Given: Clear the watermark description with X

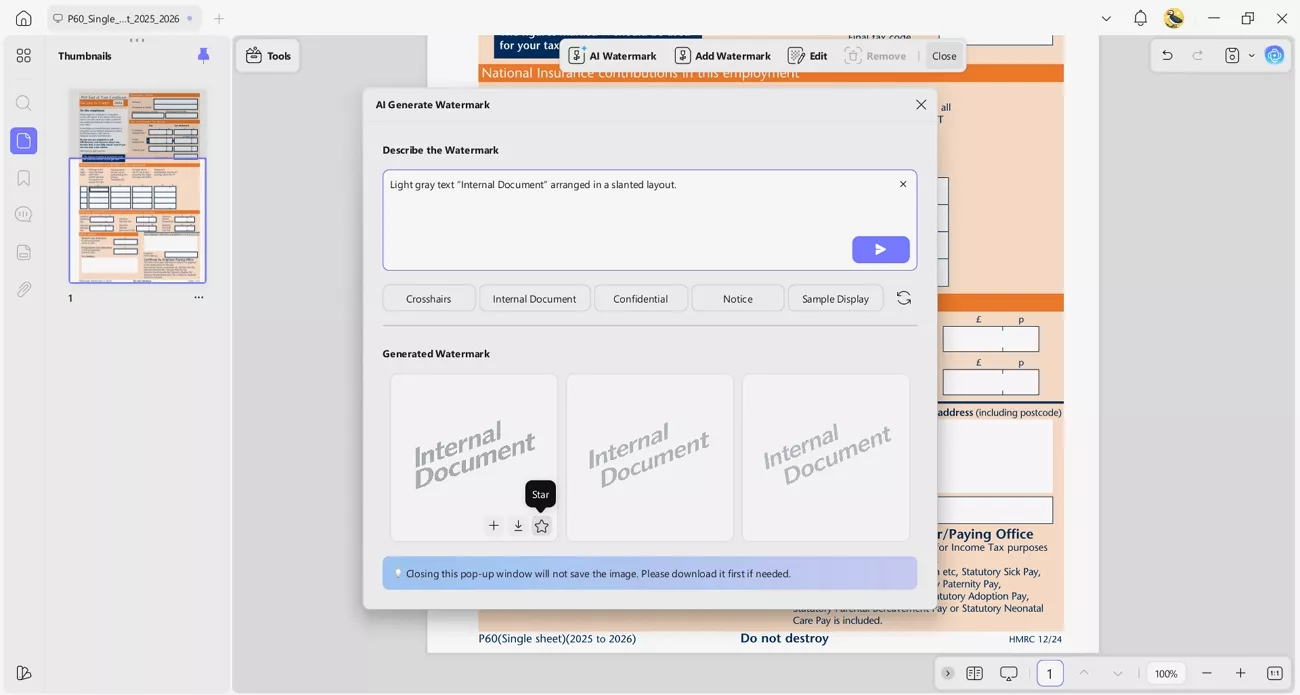Looking at the screenshot, I should (x=903, y=184).
